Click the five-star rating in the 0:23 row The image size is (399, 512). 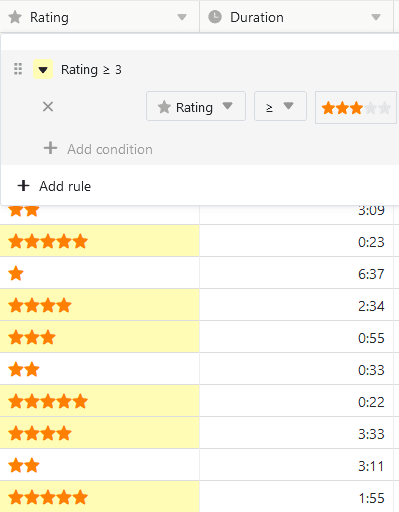tap(48, 242)
